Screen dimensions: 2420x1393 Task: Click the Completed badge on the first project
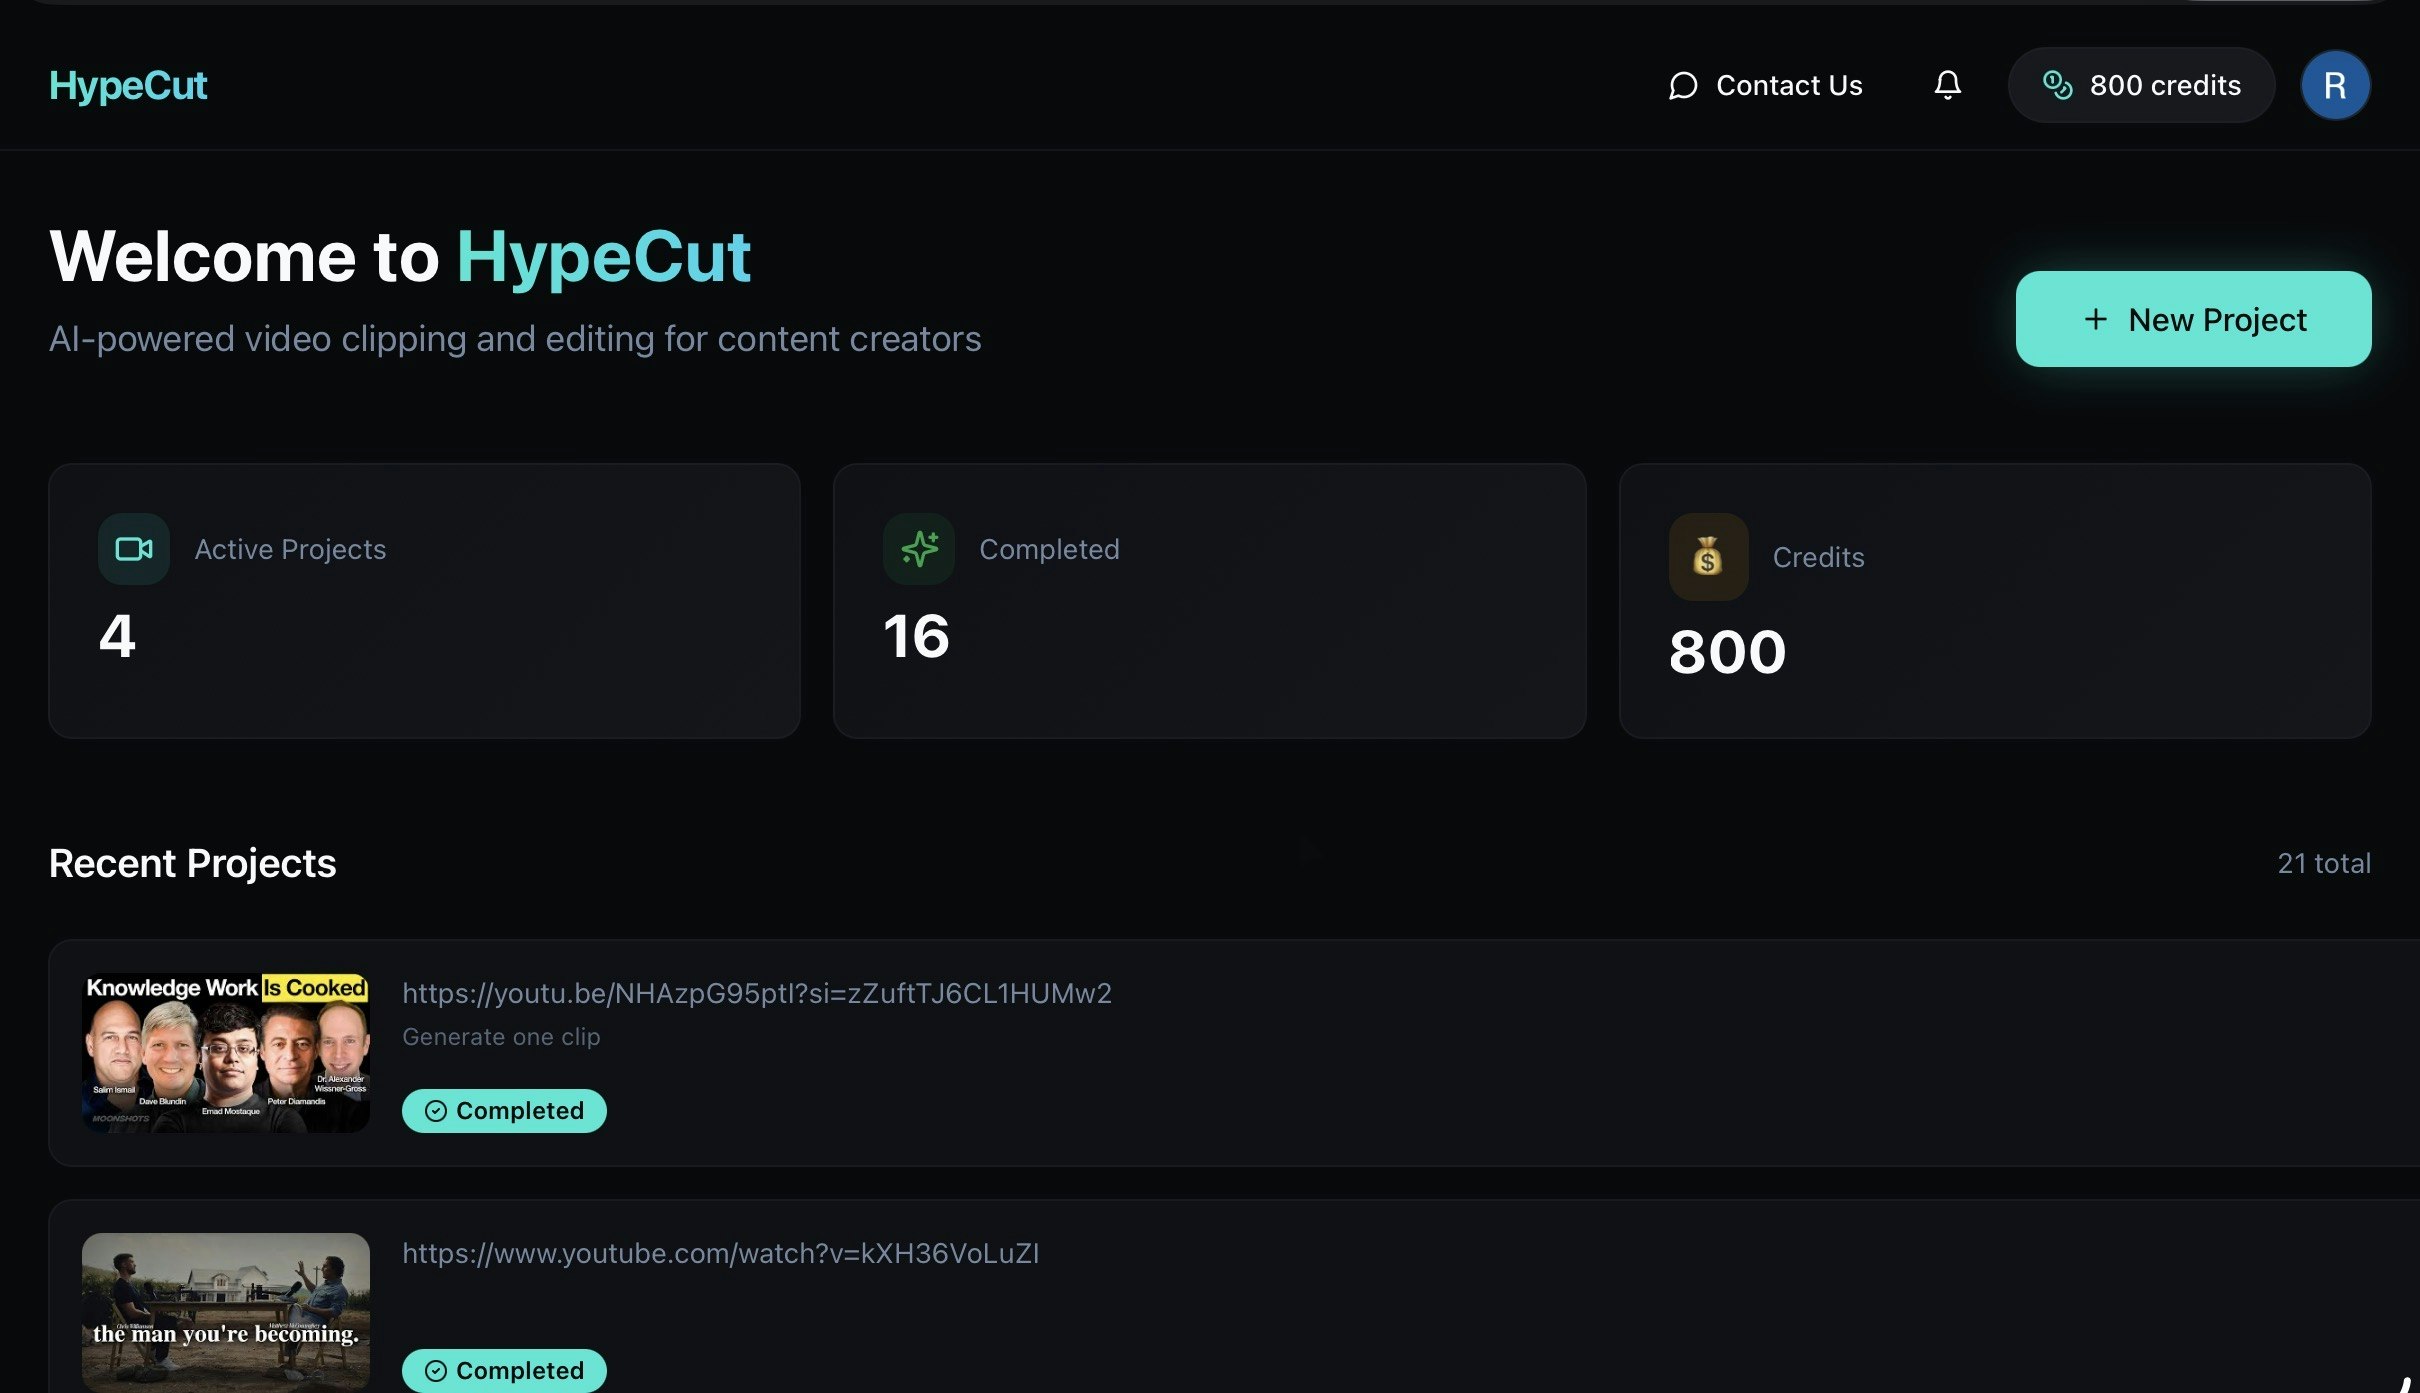click(504, 1110)
